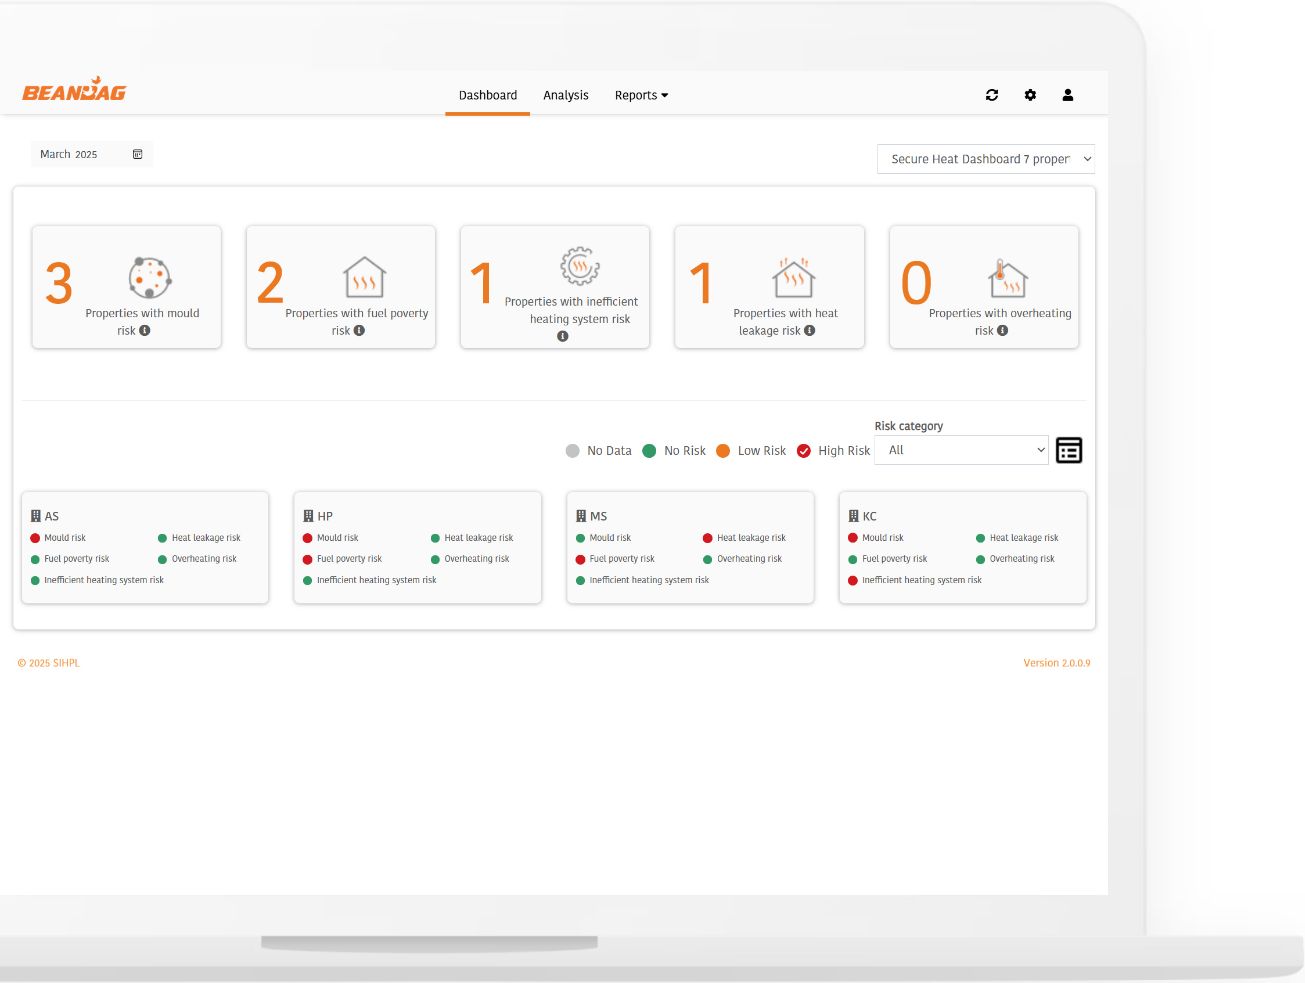This screenshot has width=1305, height=983.
Task: Open the Reports dropdown menu
Action: click(641, 96)
